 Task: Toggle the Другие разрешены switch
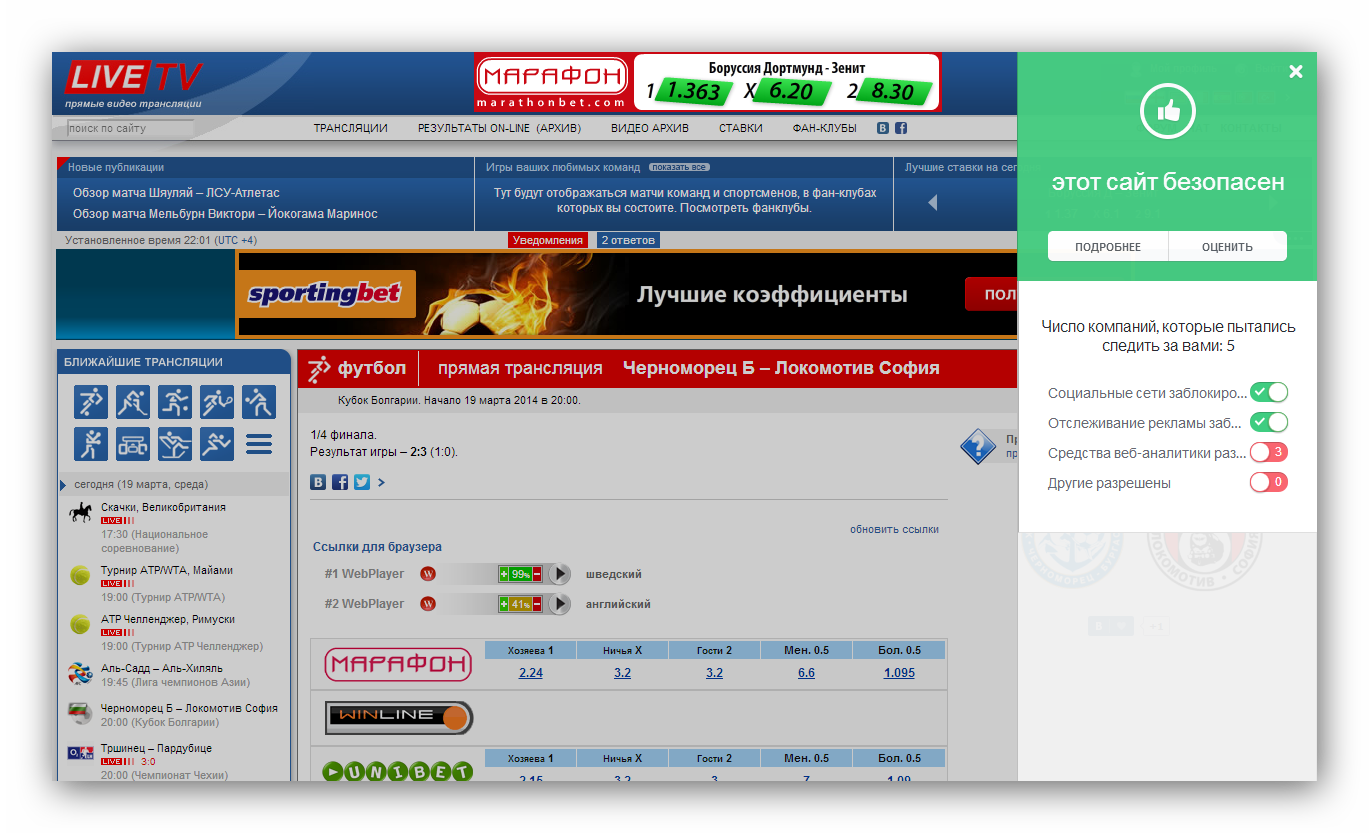click(x=1269, y=483)
